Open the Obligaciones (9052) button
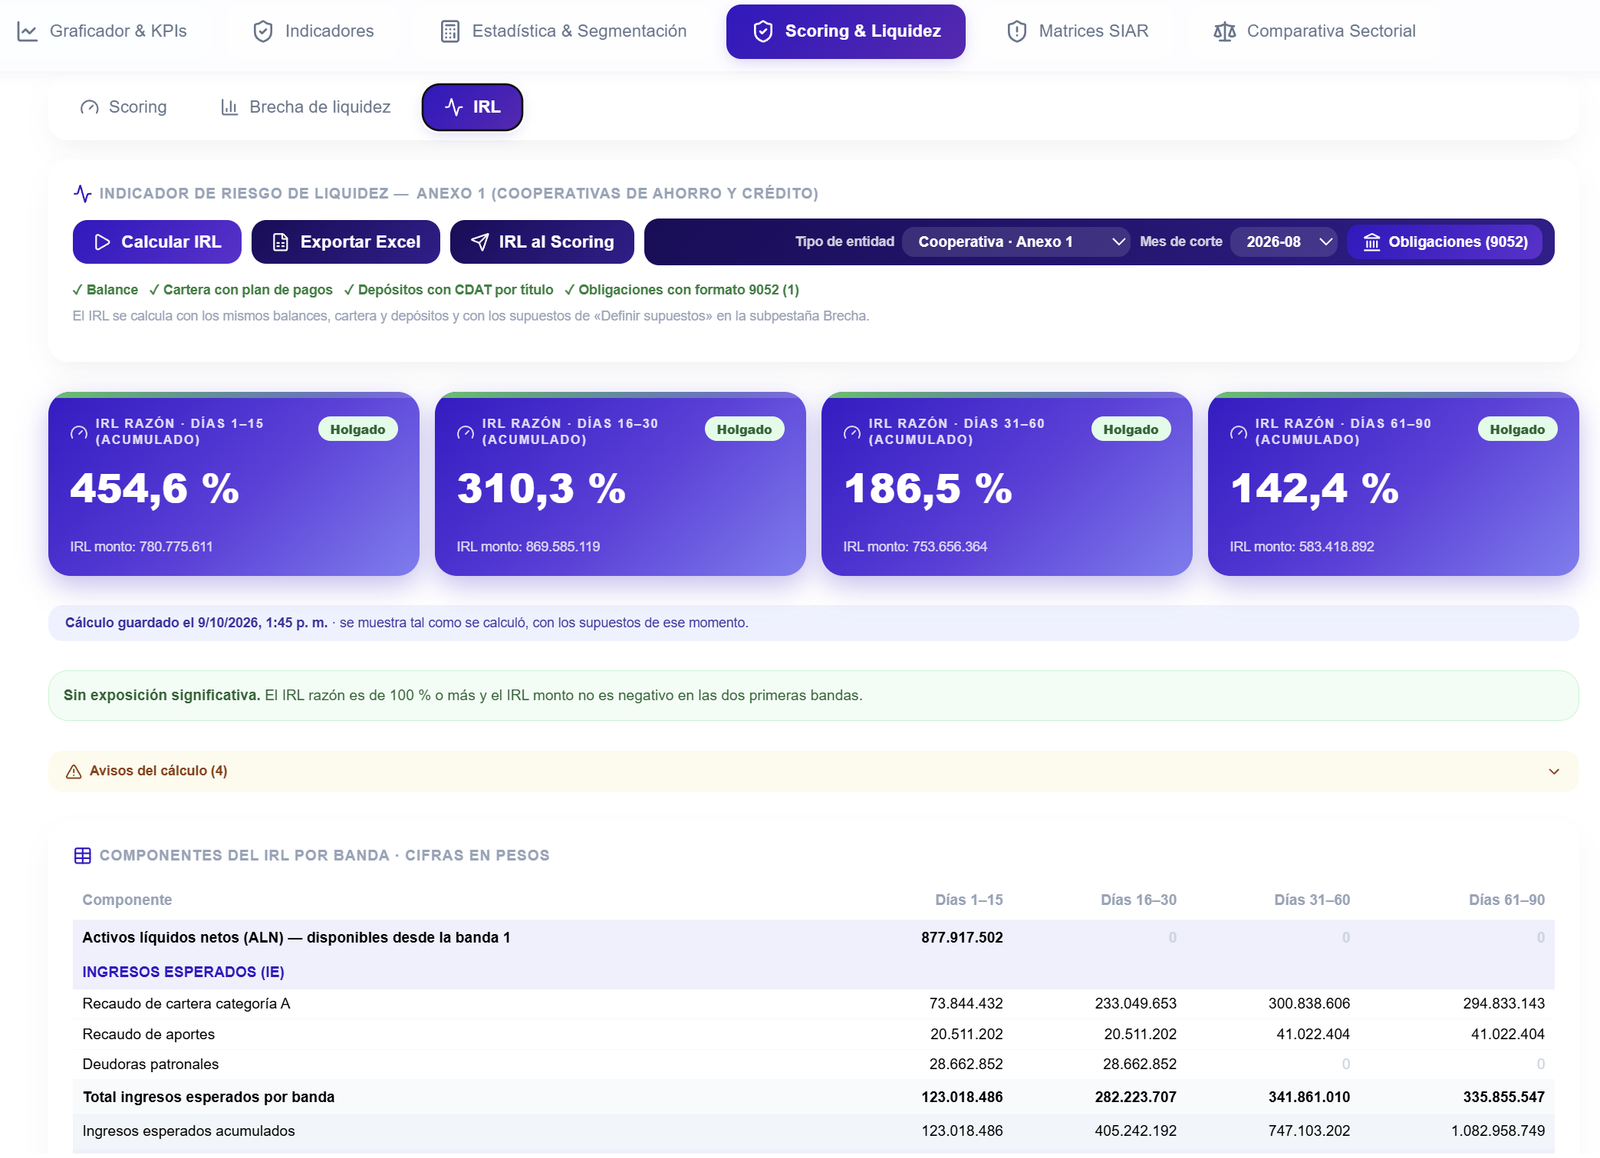The image size is (1600, 1158). click(1445, 242)
